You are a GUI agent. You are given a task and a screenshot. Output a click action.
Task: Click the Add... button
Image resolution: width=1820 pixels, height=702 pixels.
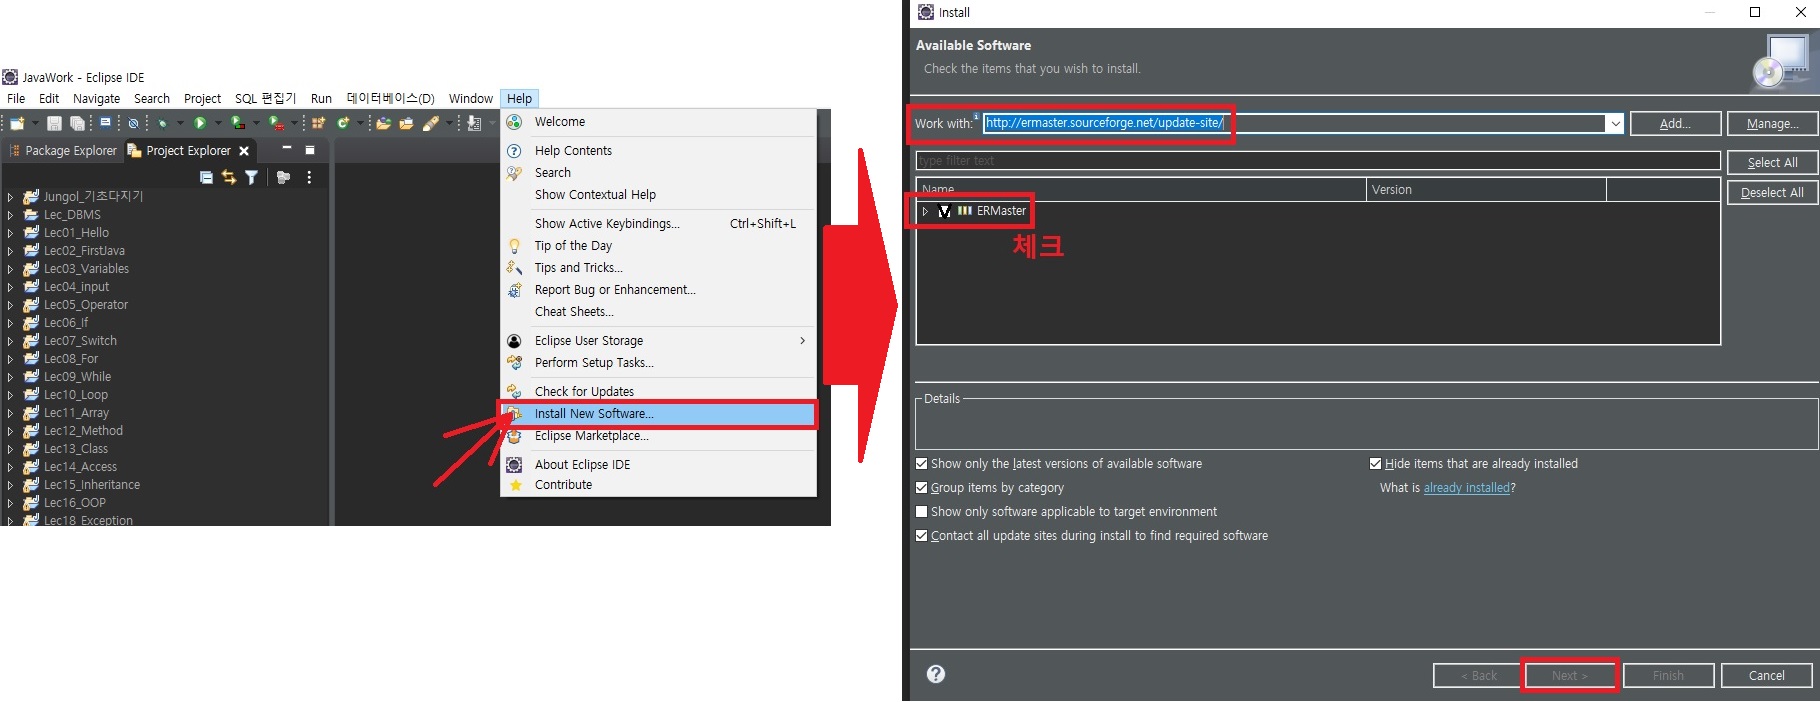click(1675, 123)
